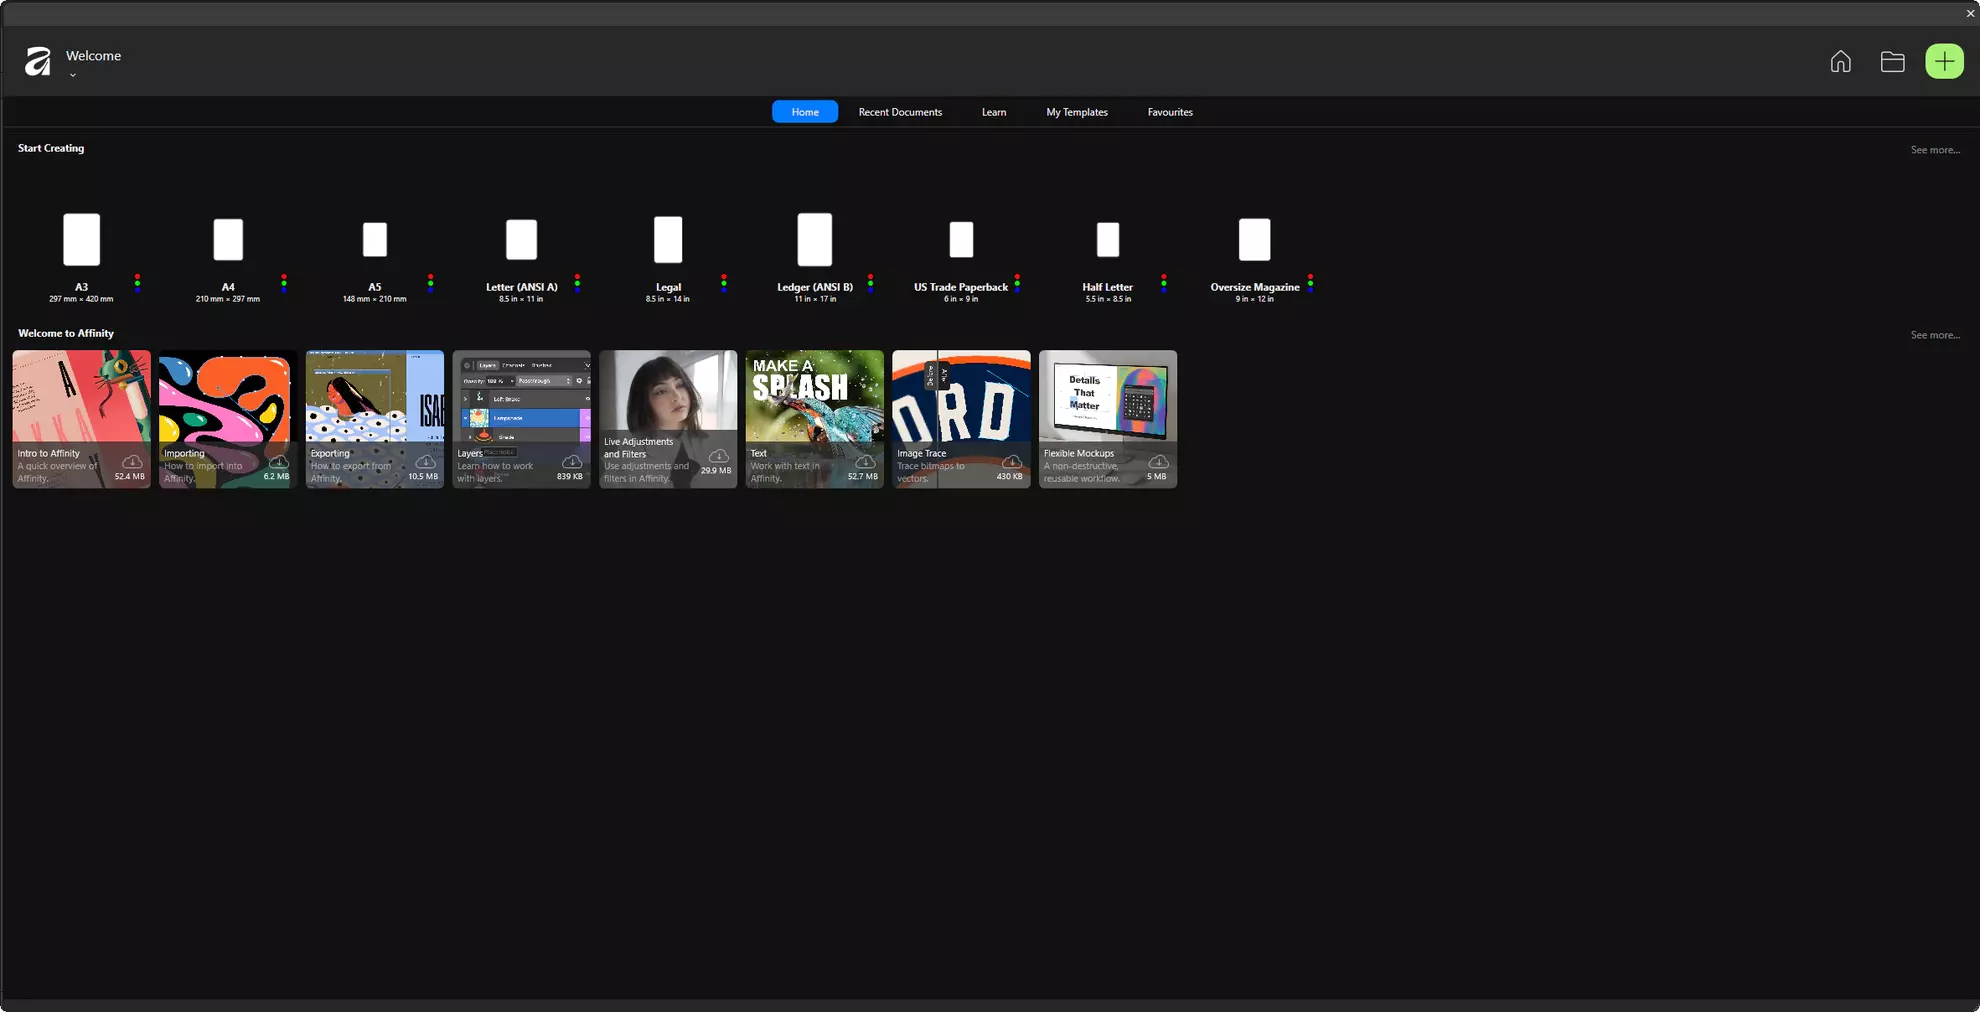Select the A4 page preset
This screenshot has width=1980, height=1012.
[x=228, y=240]
